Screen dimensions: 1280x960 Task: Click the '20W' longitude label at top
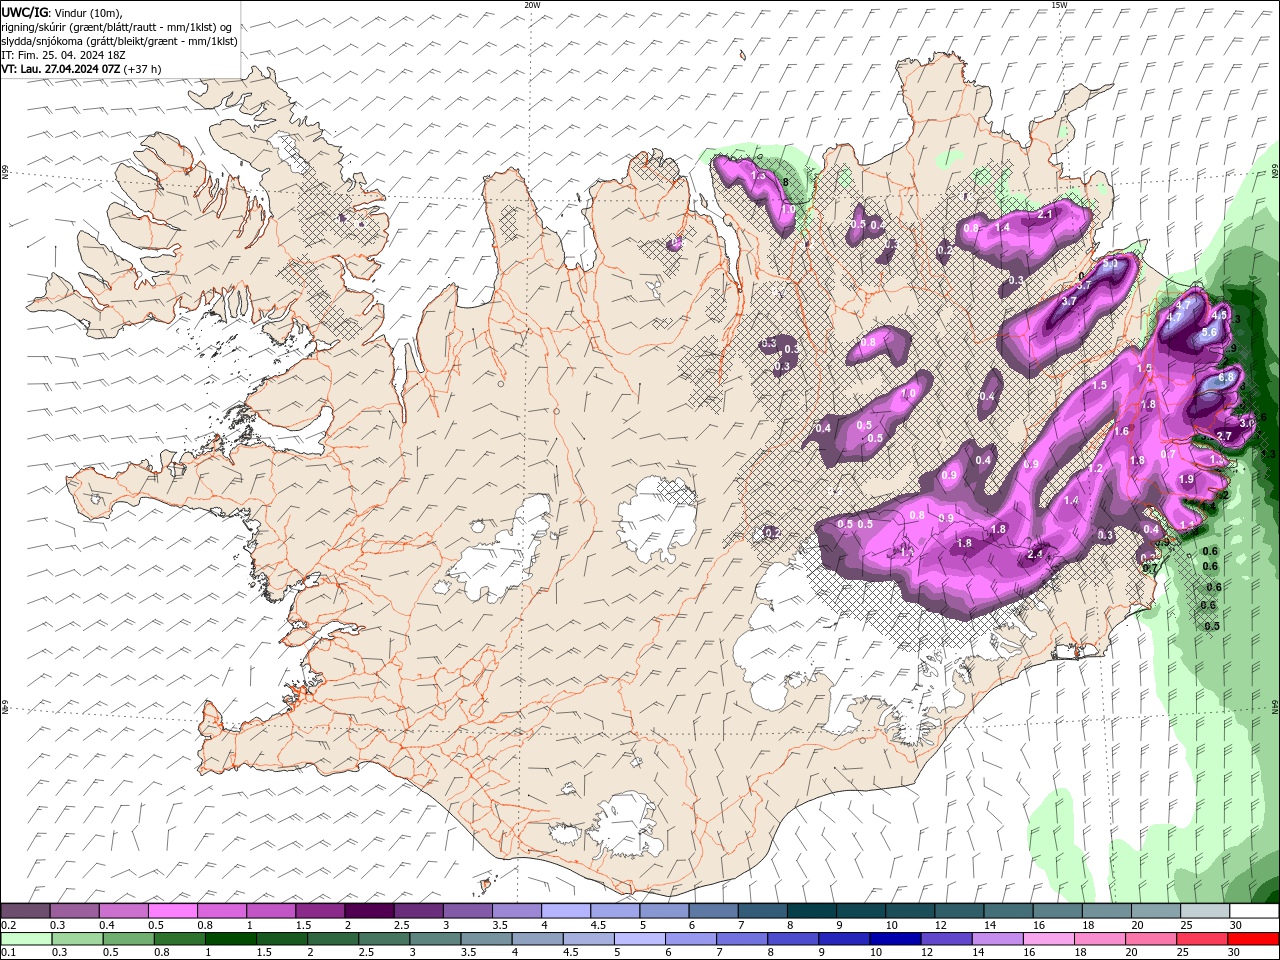pos(532,5)
